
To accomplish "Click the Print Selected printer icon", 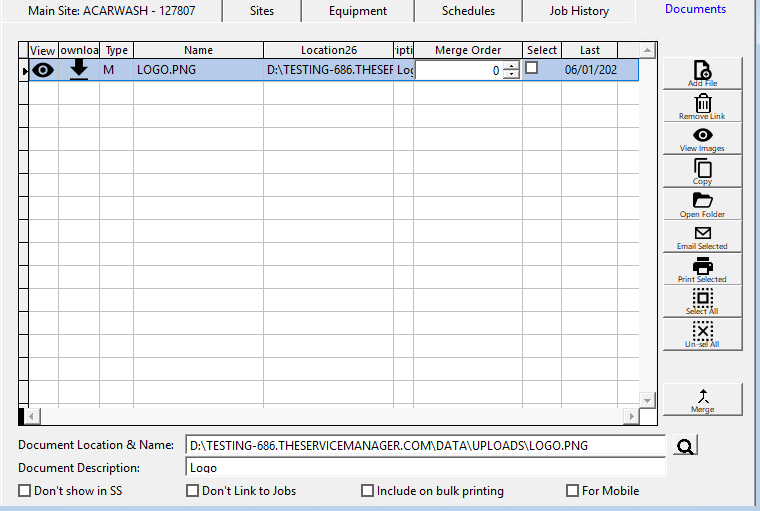I will [x=702, y=269].
